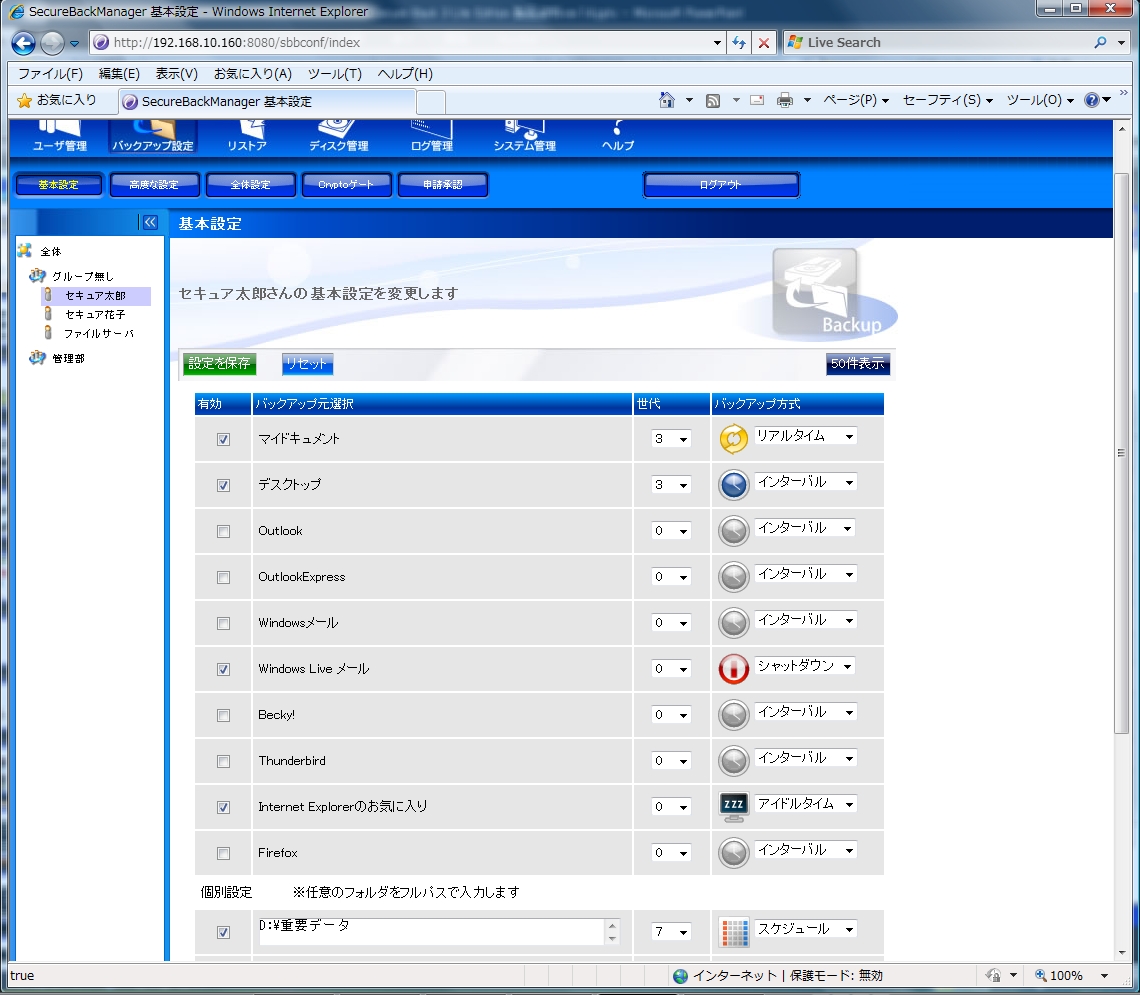Open the ヘルプ navigation icon
Screen dimensions: 1140x995
tap(617, 136)
